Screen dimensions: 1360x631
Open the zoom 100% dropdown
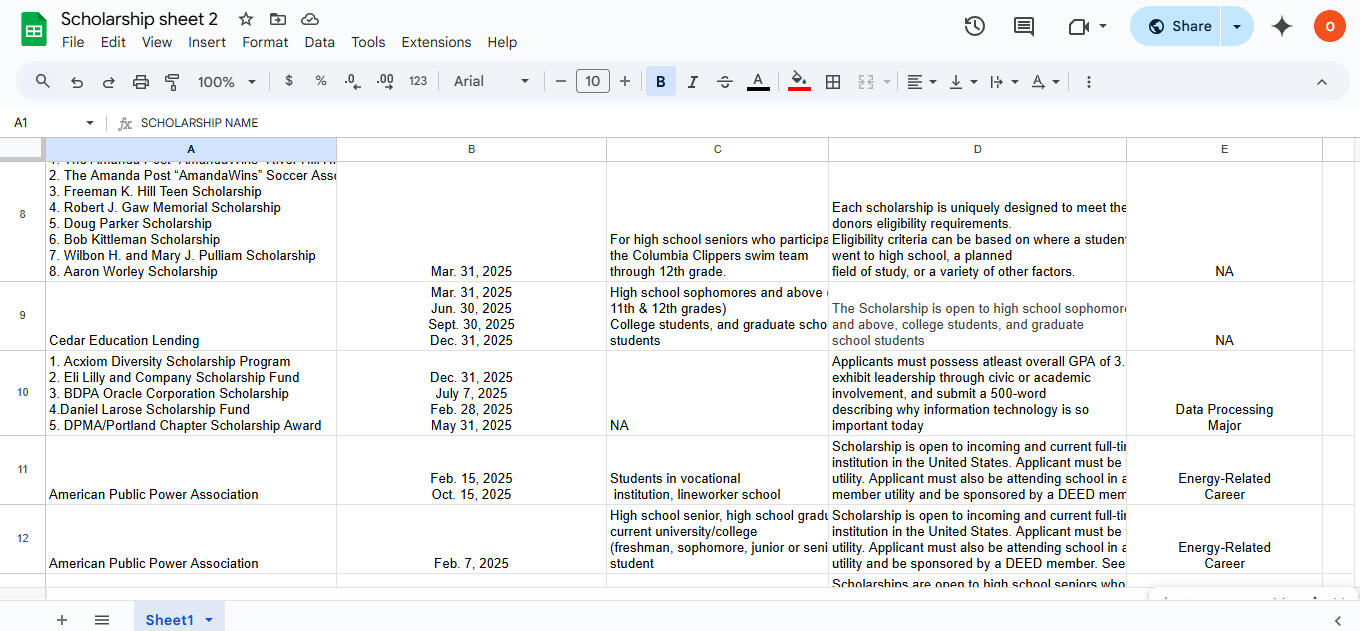pyautogui.click(x=226, y=82)
